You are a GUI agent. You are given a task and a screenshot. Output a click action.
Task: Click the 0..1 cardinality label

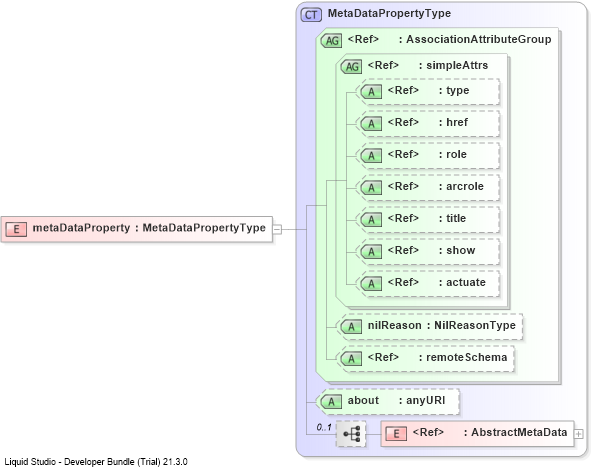point(324,427)
